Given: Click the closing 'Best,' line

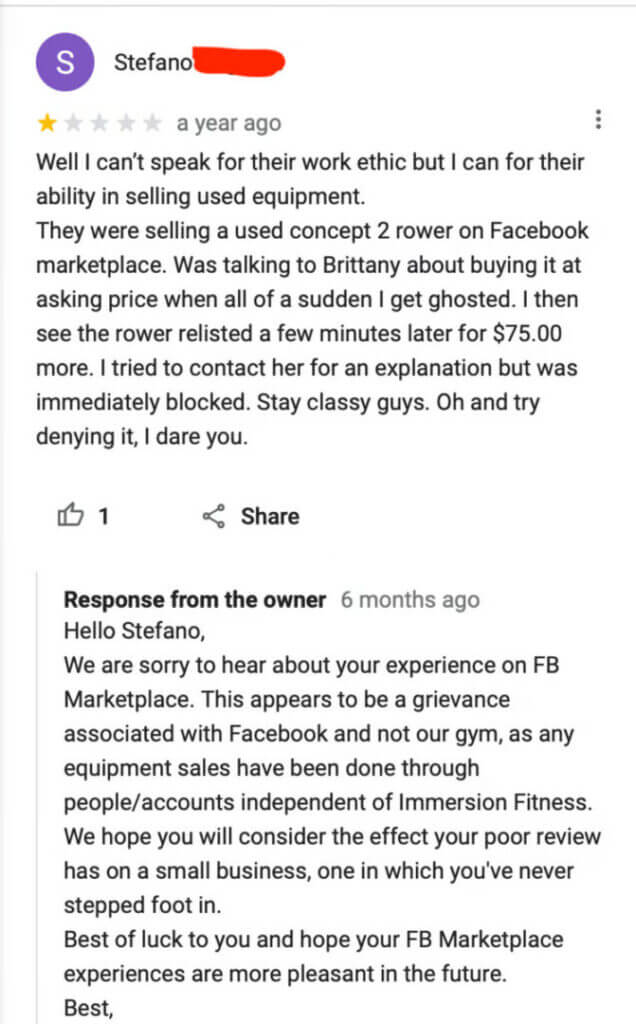Looking at the screenshot, I should pyautogui.click(x=89, y=1008).
